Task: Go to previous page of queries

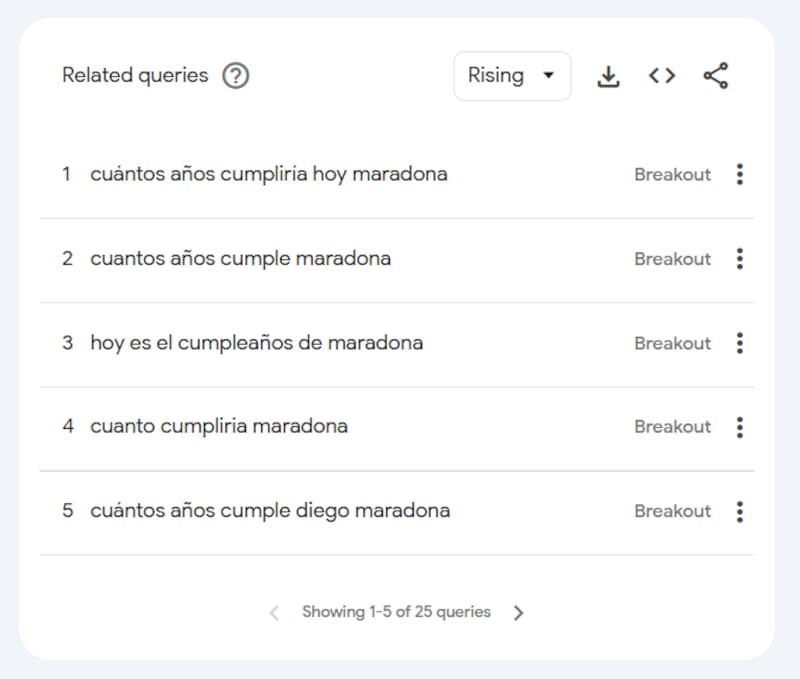Action: point(274,613)
